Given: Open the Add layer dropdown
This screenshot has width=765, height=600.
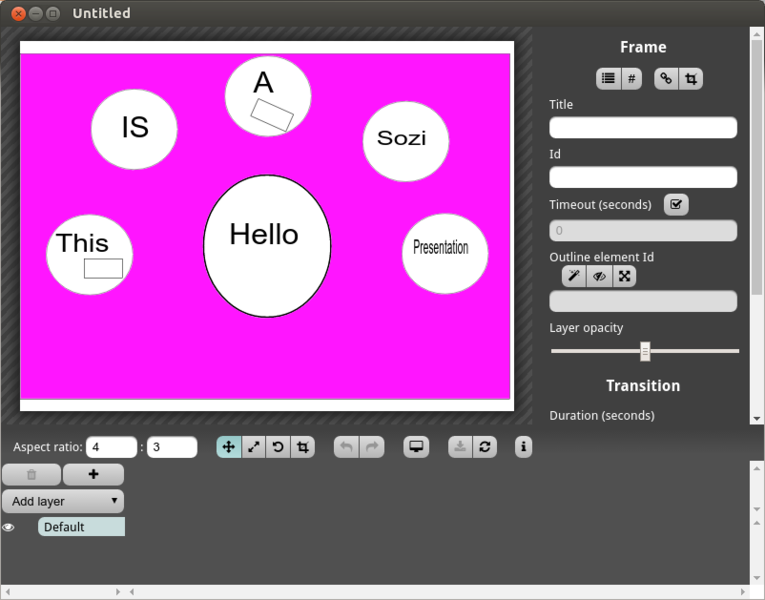Looking at the screenshot, I should [63, 501].
